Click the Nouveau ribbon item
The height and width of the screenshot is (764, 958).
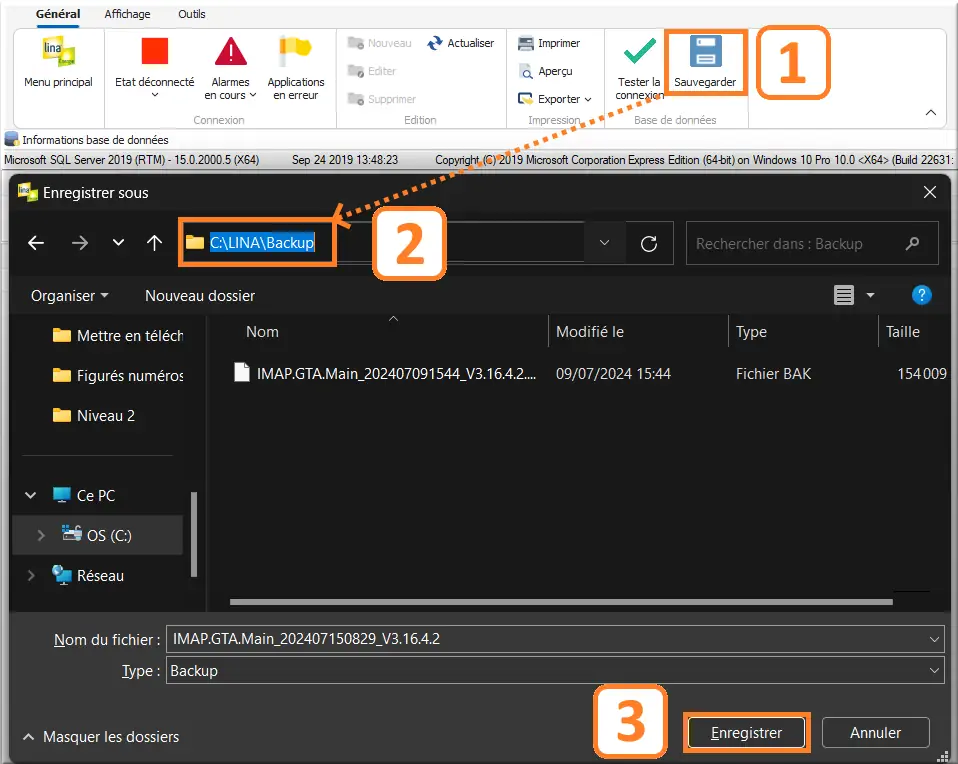[x=379, y=43]
